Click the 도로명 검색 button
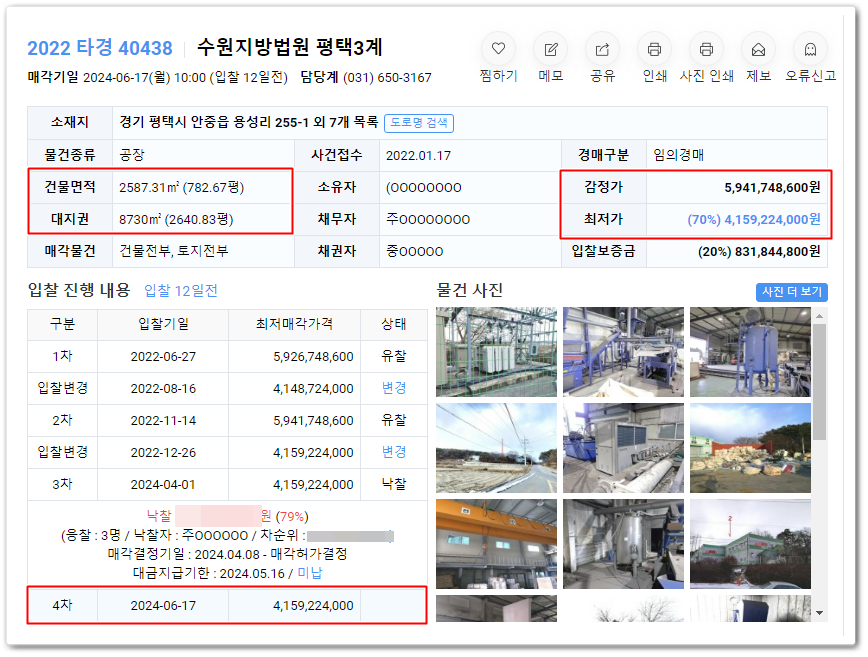The height and width of the screenshot is (657, 868). click(419, 123)
